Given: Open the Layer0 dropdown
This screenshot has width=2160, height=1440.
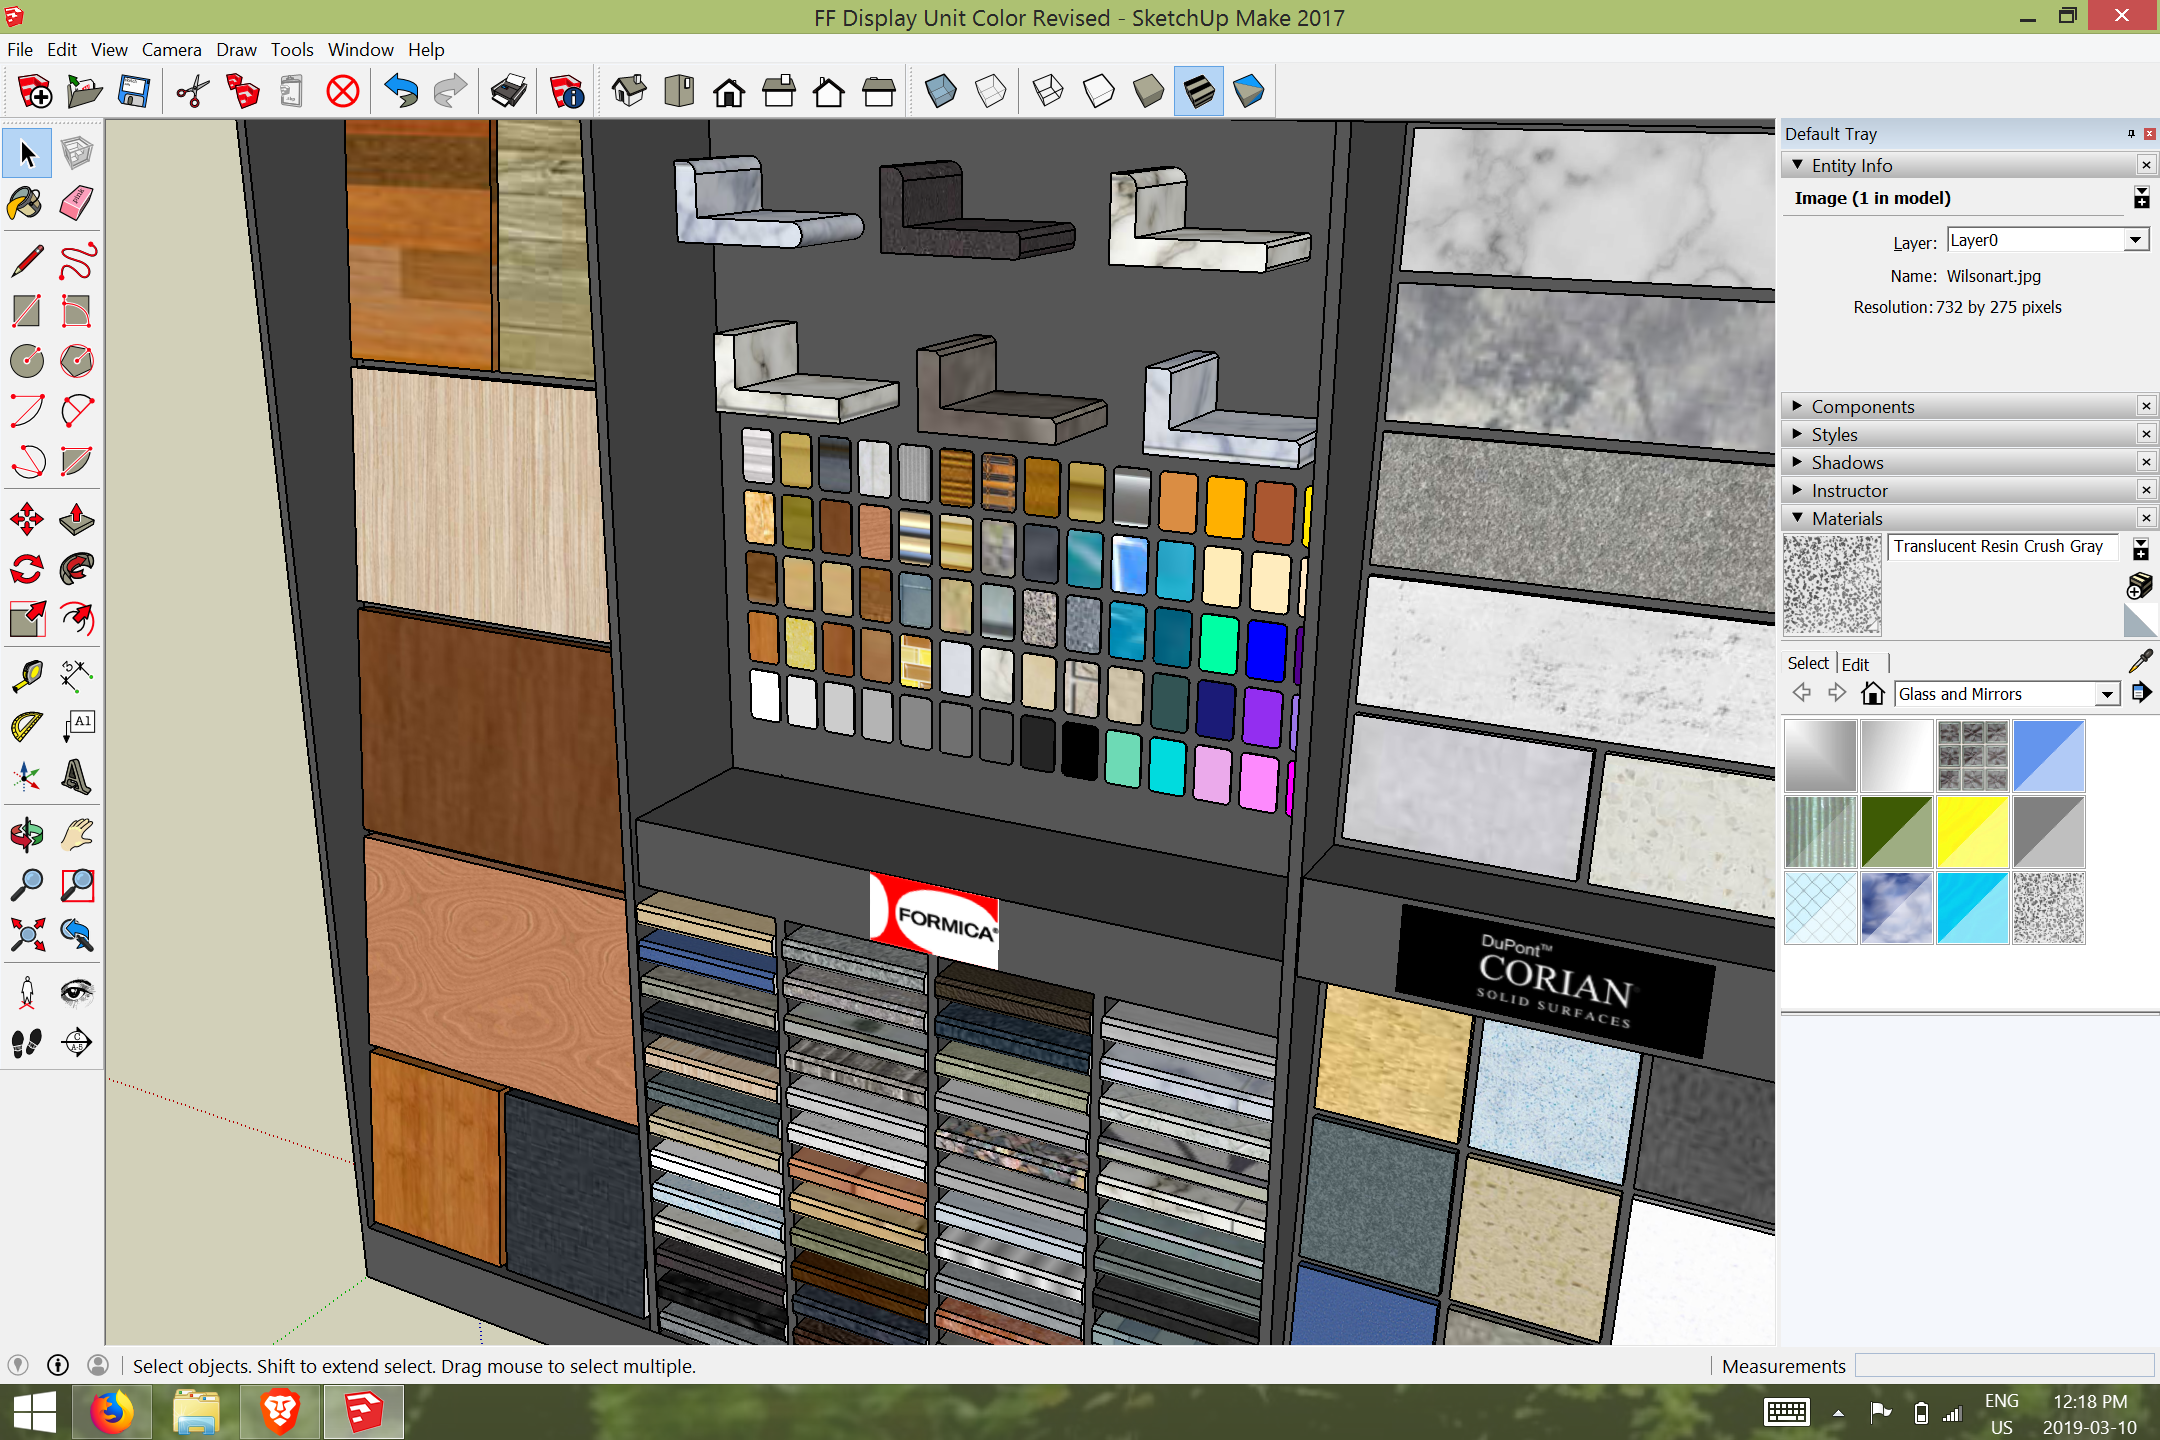Looking at the screenshot, I should (2135, 240).
